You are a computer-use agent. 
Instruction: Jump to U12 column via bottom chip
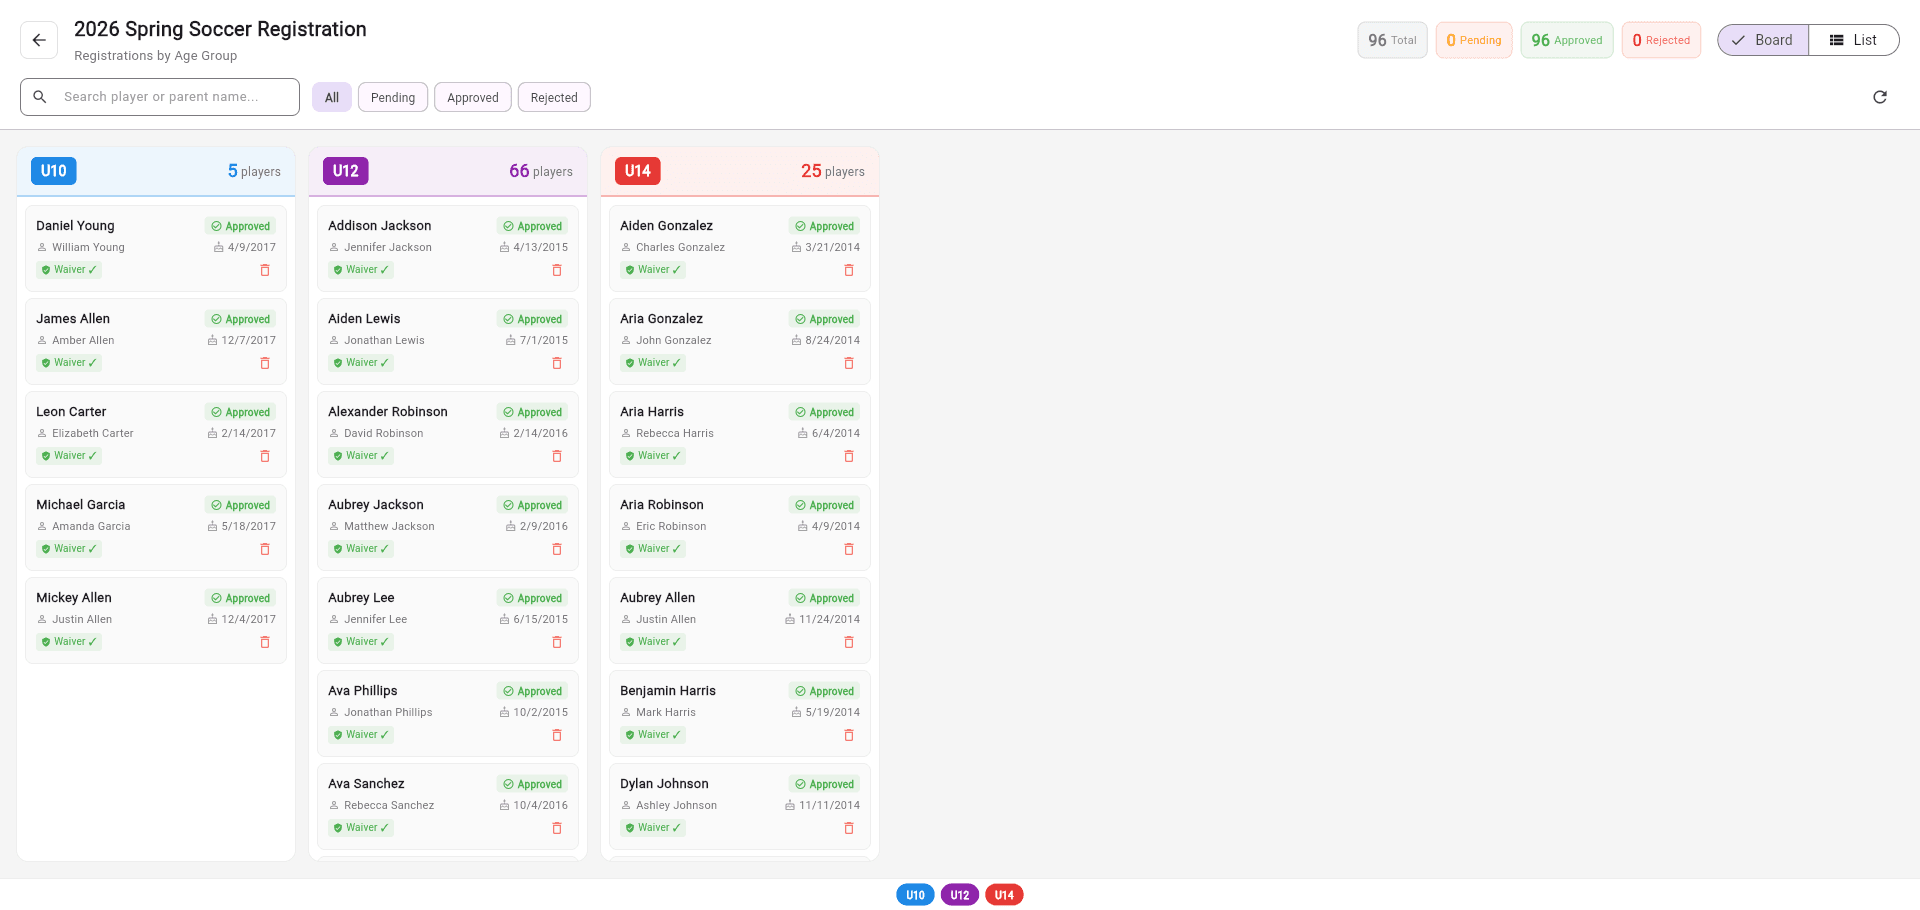(960, 895)
